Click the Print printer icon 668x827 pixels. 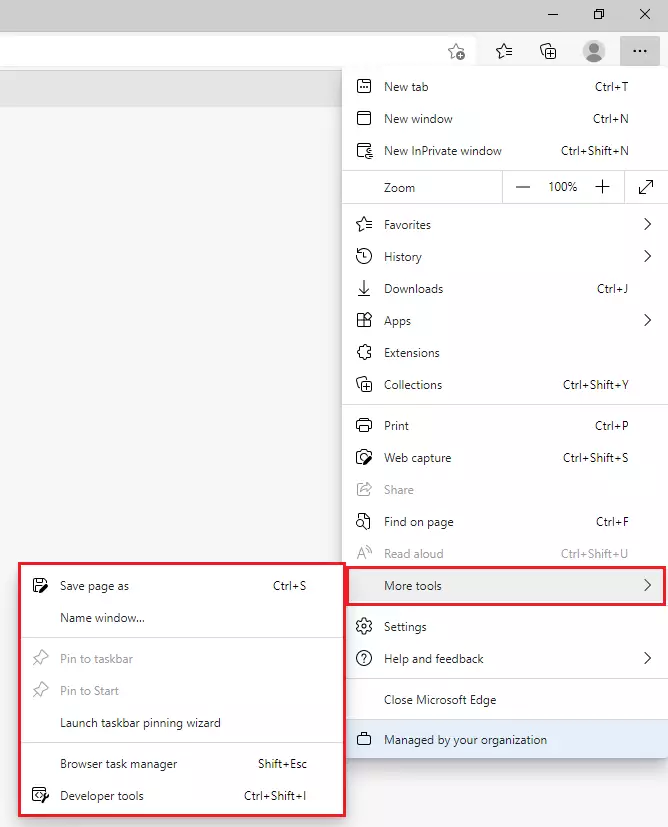(364, 425)
